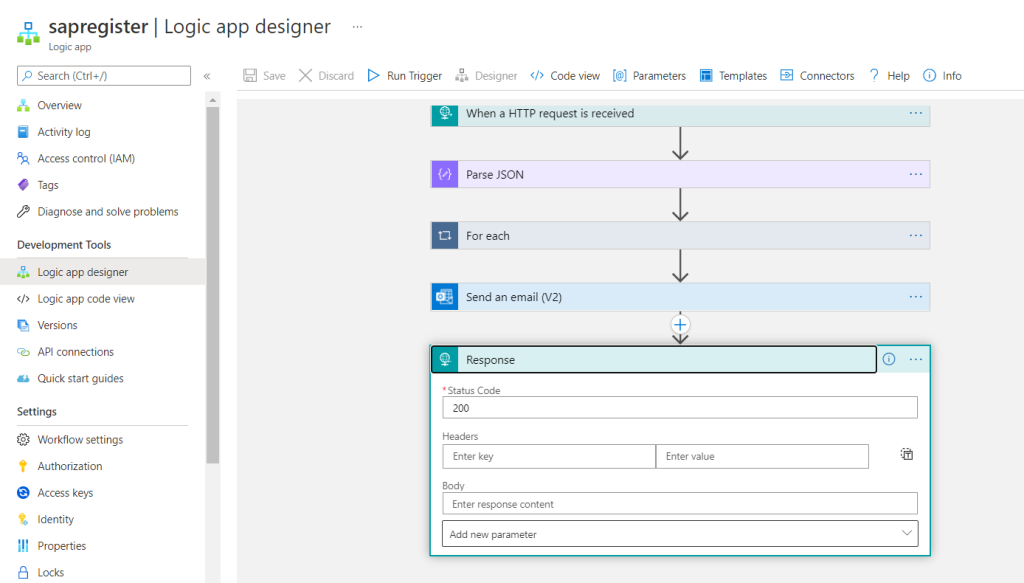The image size is (1024, 583).
Task: Click the Headers value field
Action: point(762,456)
